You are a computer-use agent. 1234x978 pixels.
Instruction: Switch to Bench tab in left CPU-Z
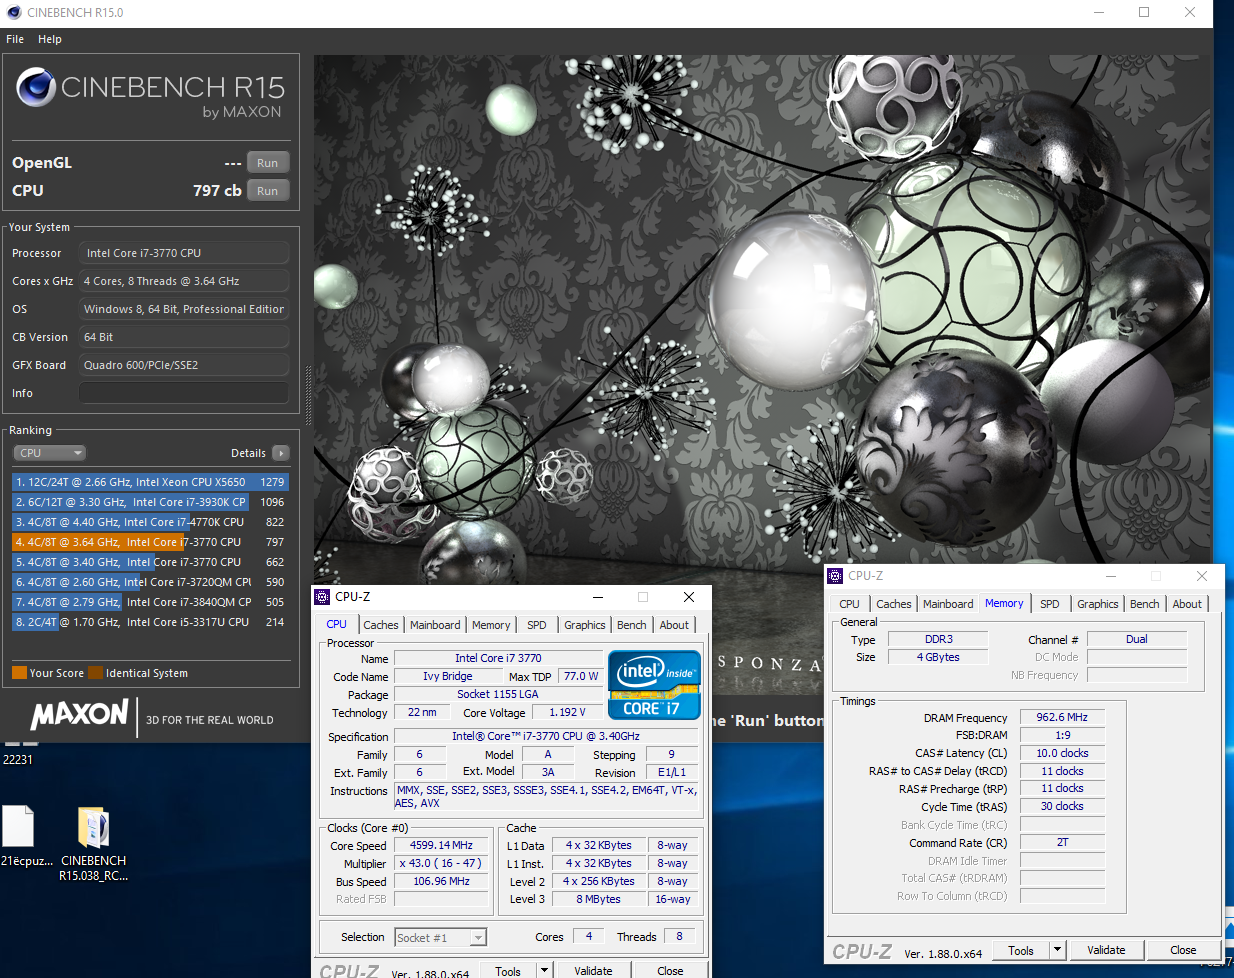632,625
